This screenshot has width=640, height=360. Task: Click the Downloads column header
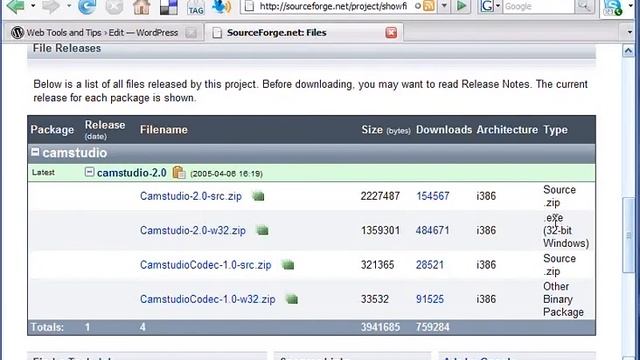(x=444, y=130)
